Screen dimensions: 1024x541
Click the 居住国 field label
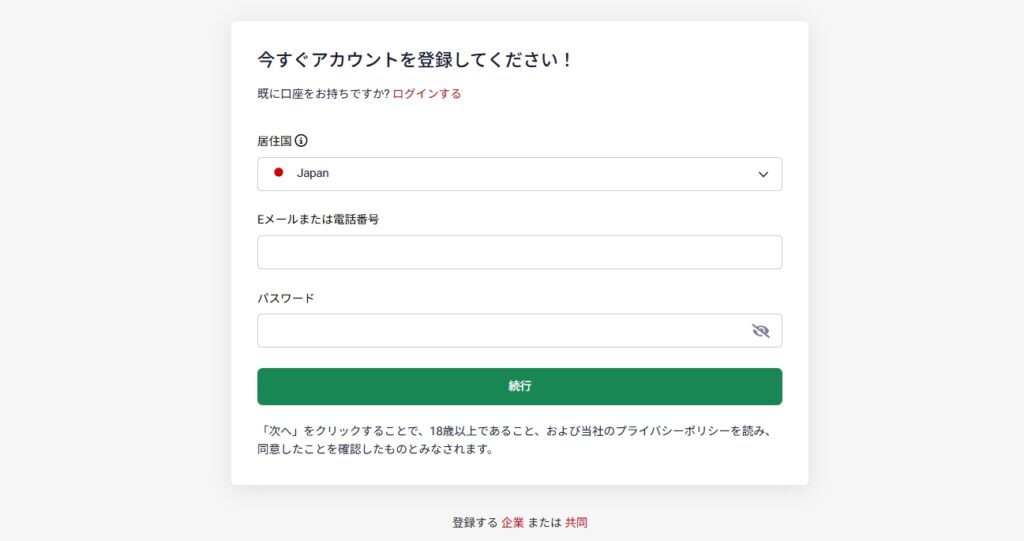pos(274,141)
